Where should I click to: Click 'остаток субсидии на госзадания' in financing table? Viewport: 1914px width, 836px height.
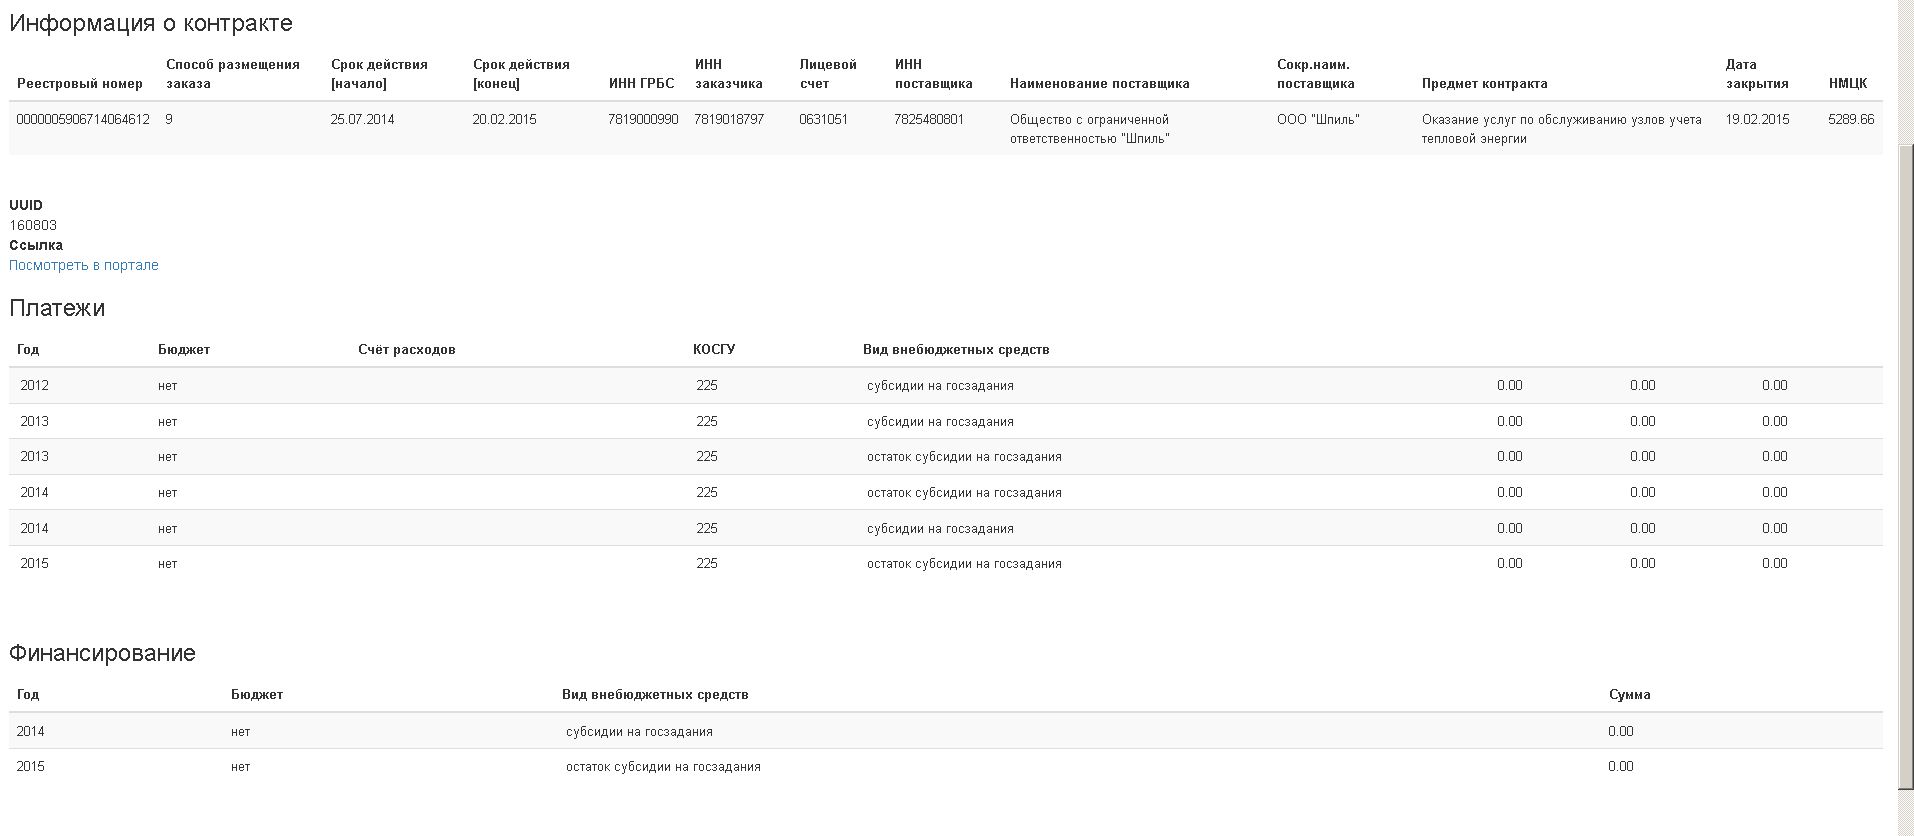(x=663, y=767)
